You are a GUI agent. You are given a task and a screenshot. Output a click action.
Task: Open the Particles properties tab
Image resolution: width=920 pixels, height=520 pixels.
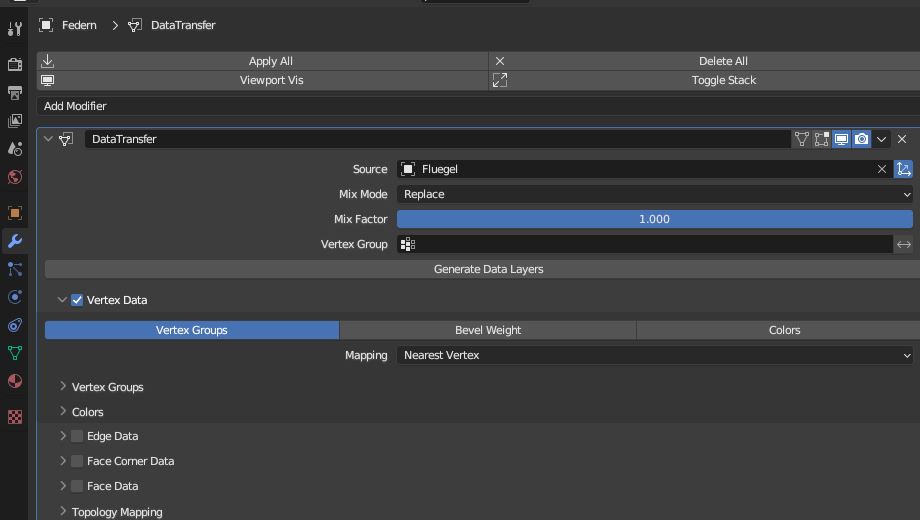(x=15, y=269)
